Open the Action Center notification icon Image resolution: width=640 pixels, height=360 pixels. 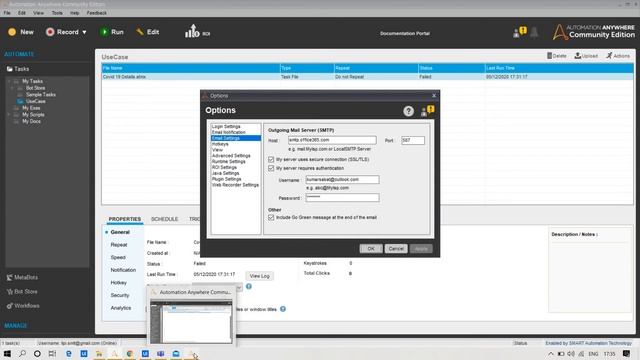click(x=627, y=353)
